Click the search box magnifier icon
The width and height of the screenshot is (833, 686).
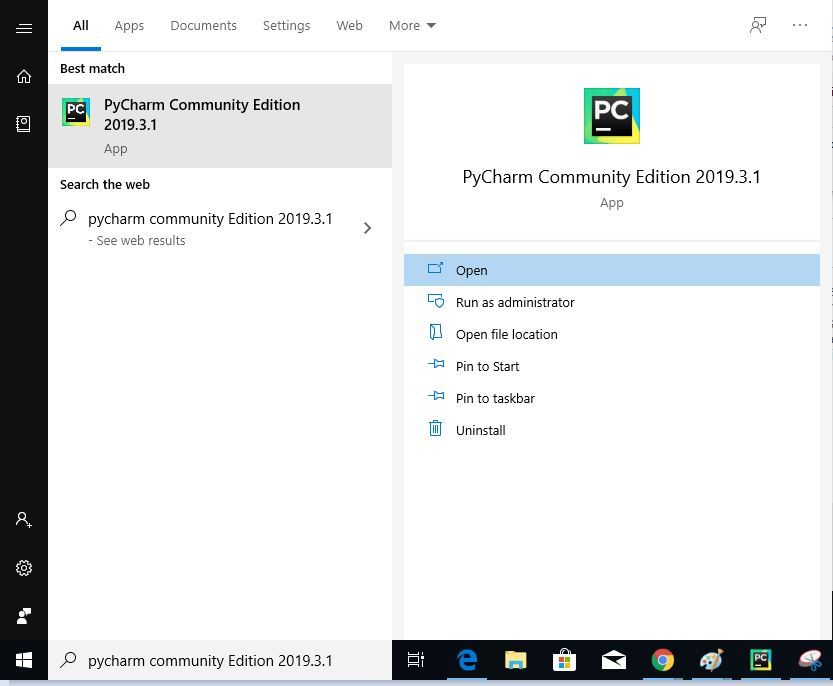pos(69,660)
